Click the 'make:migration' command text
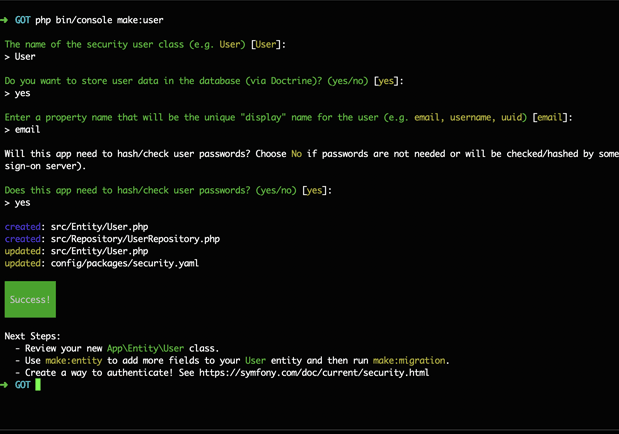The width and height of the screenshot is (619, 434). pos(409,361)
